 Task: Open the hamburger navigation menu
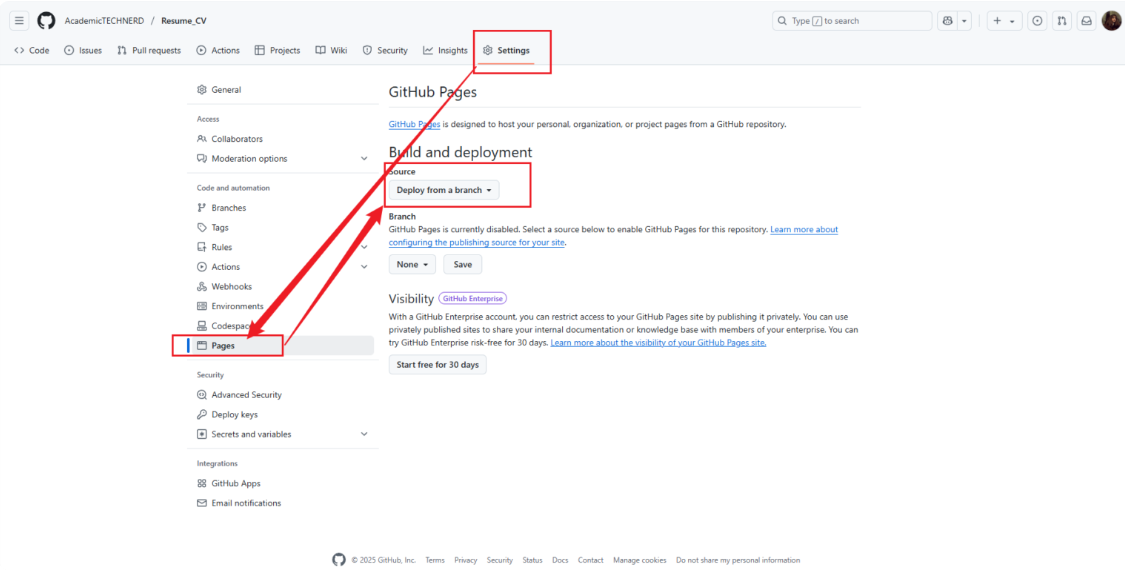click(19, 21)
